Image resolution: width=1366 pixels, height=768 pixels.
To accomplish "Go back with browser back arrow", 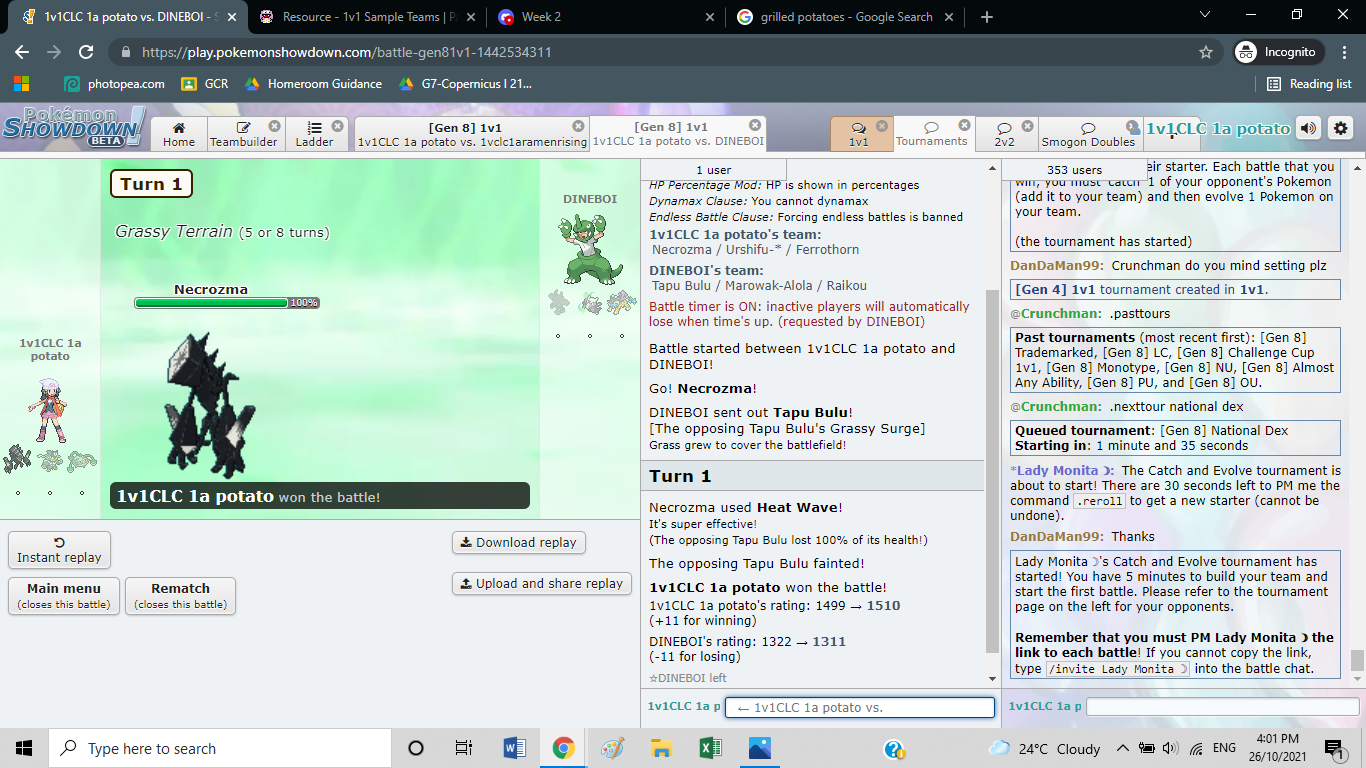I will (22, 52).
